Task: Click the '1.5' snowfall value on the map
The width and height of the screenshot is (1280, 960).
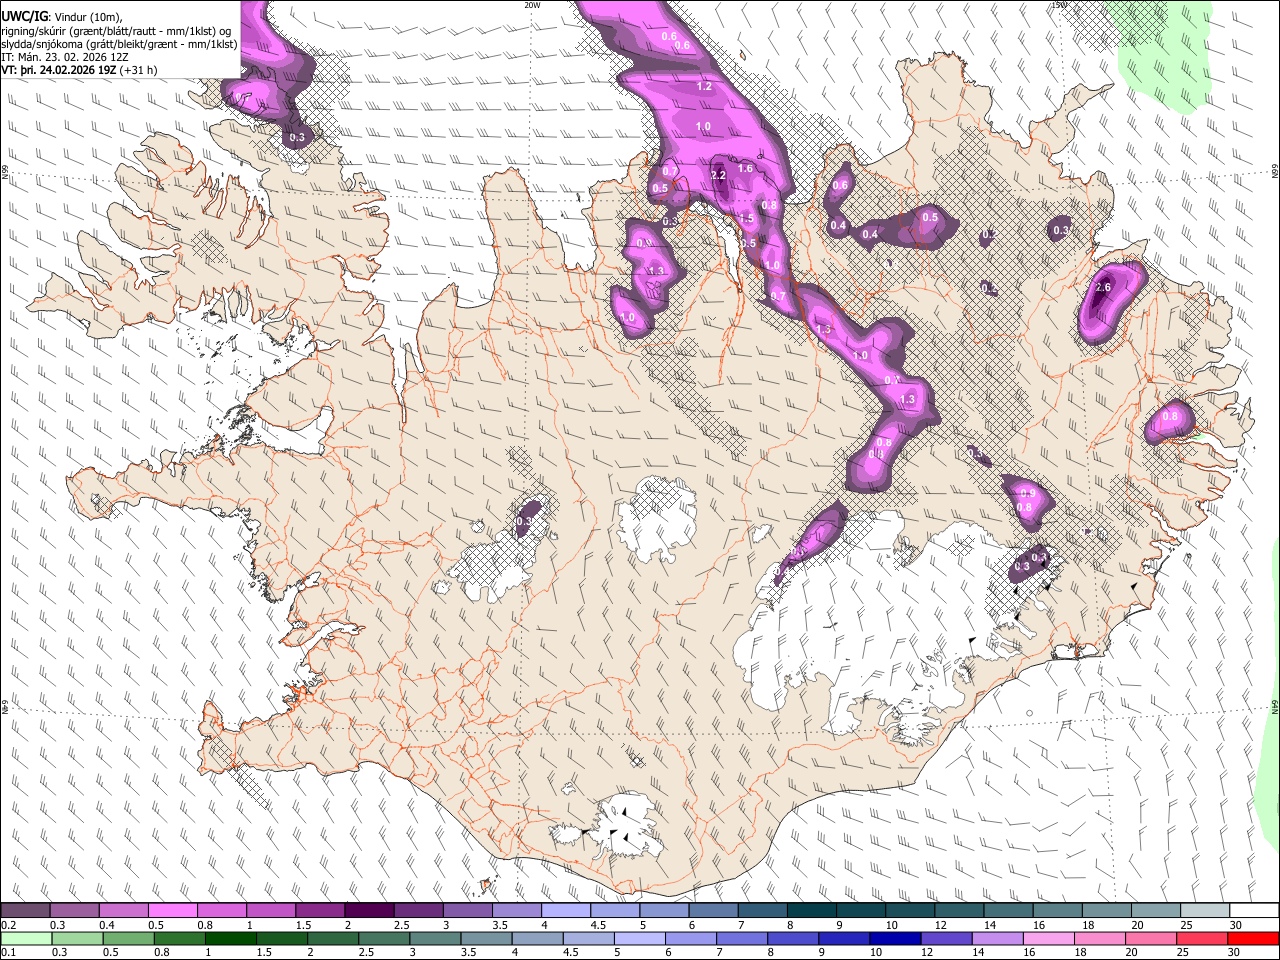Action: 746,219
